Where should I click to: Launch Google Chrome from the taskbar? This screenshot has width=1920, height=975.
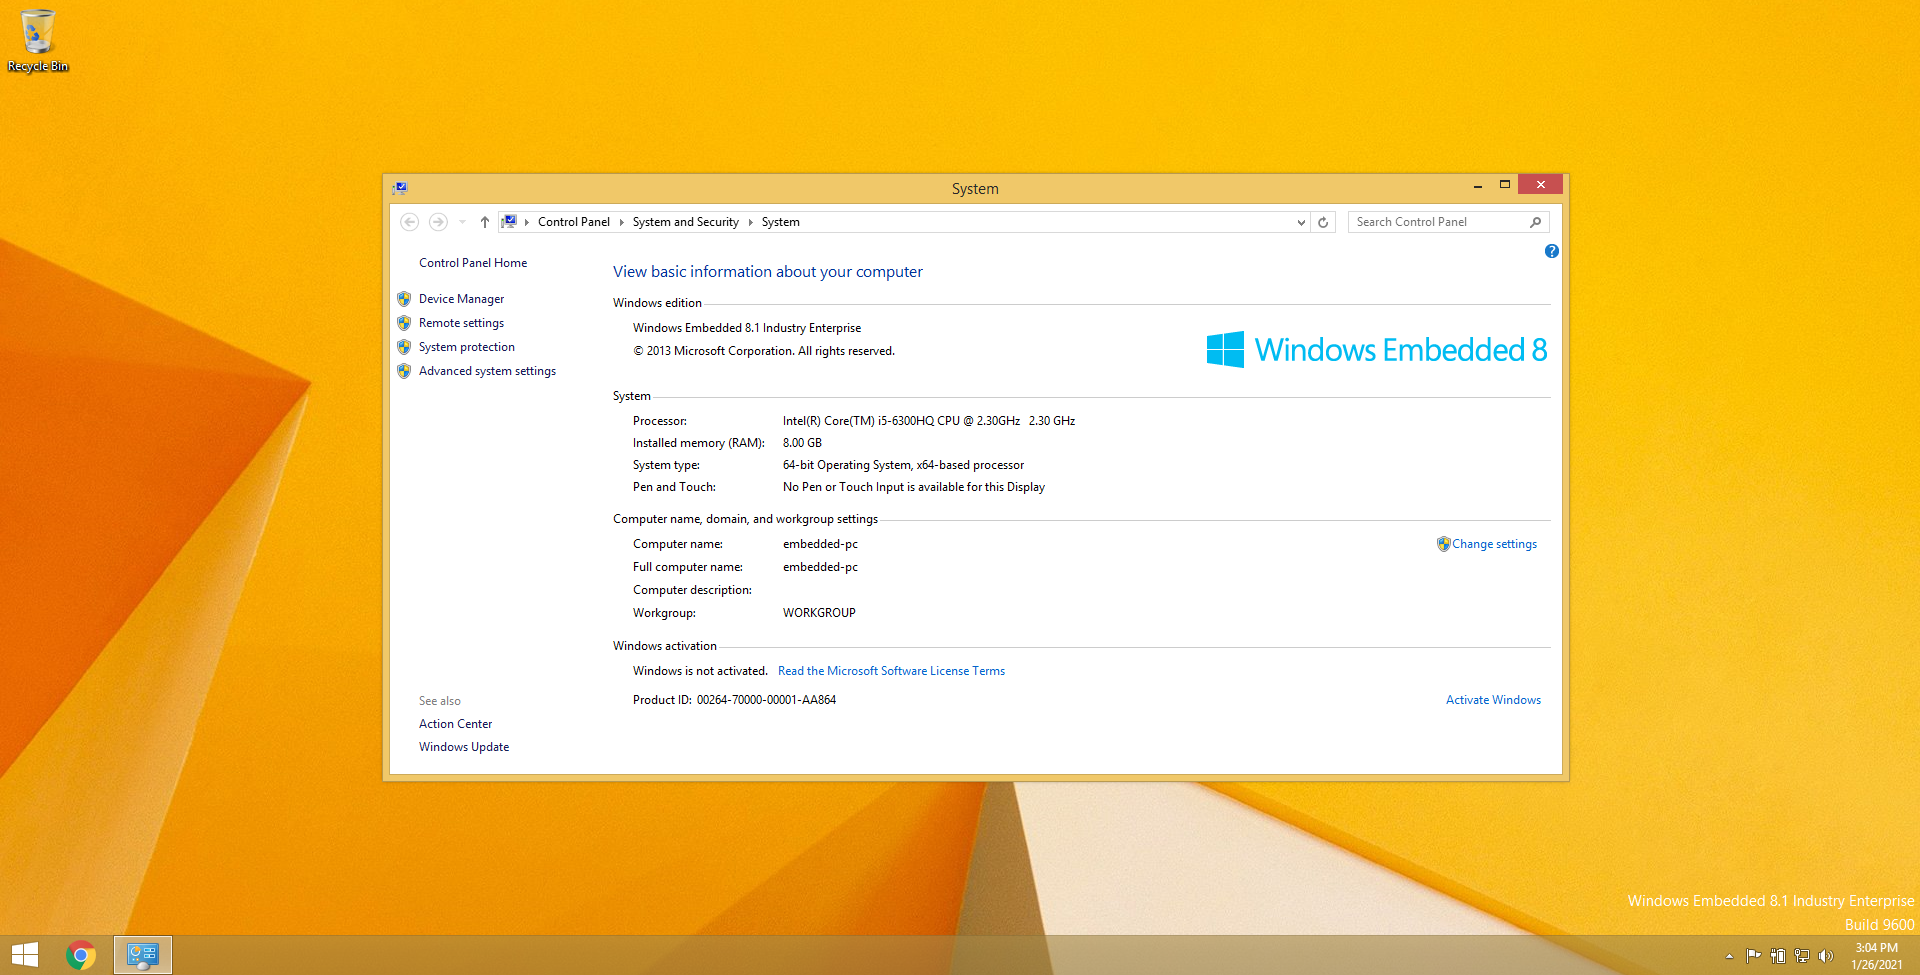81,955
